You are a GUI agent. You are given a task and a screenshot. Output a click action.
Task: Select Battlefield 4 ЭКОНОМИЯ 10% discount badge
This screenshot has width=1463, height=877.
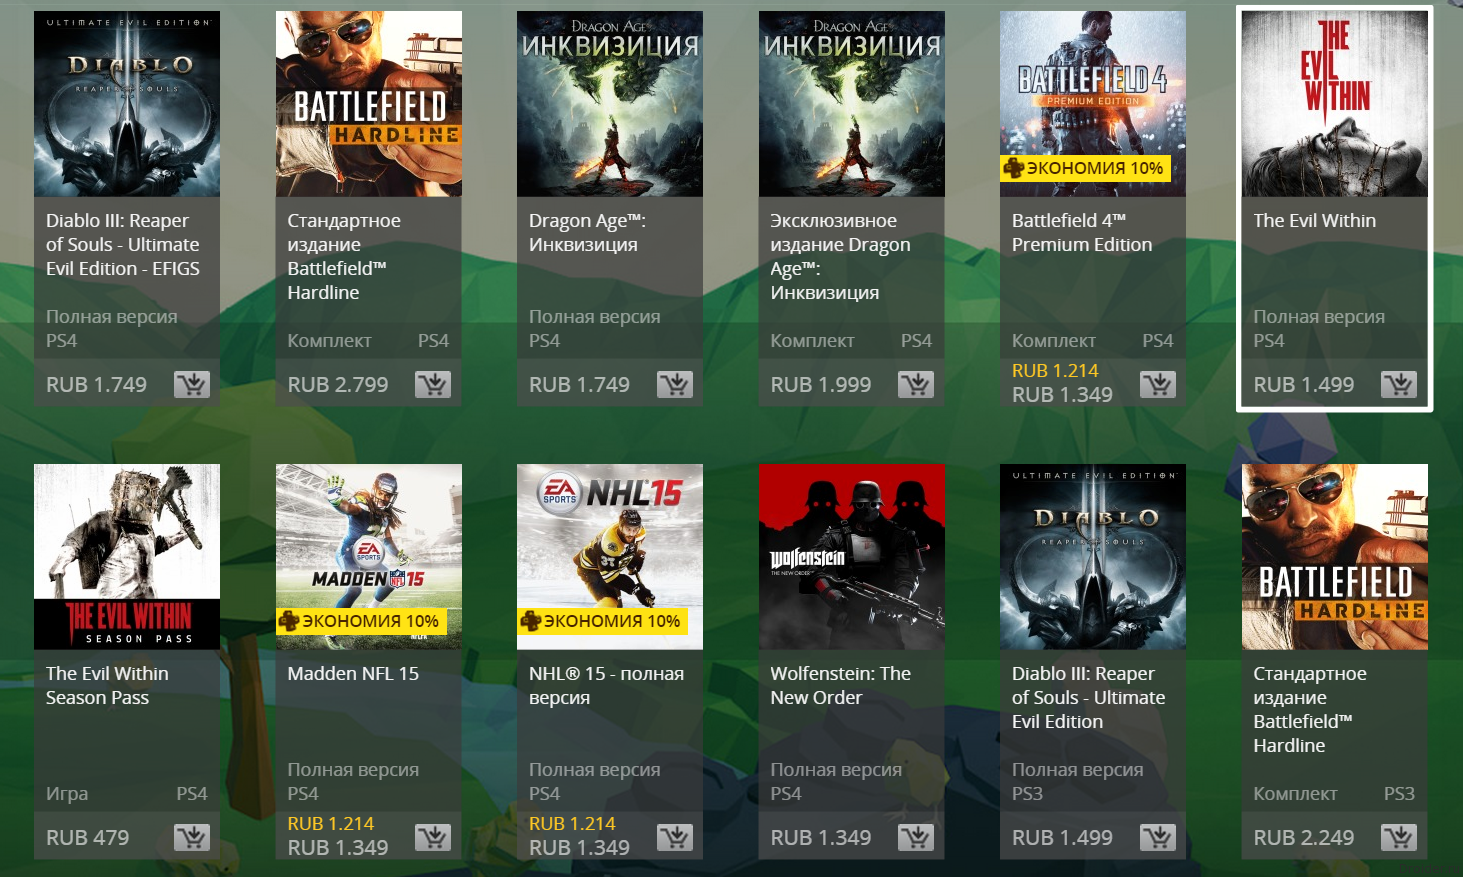(1085, 168)
